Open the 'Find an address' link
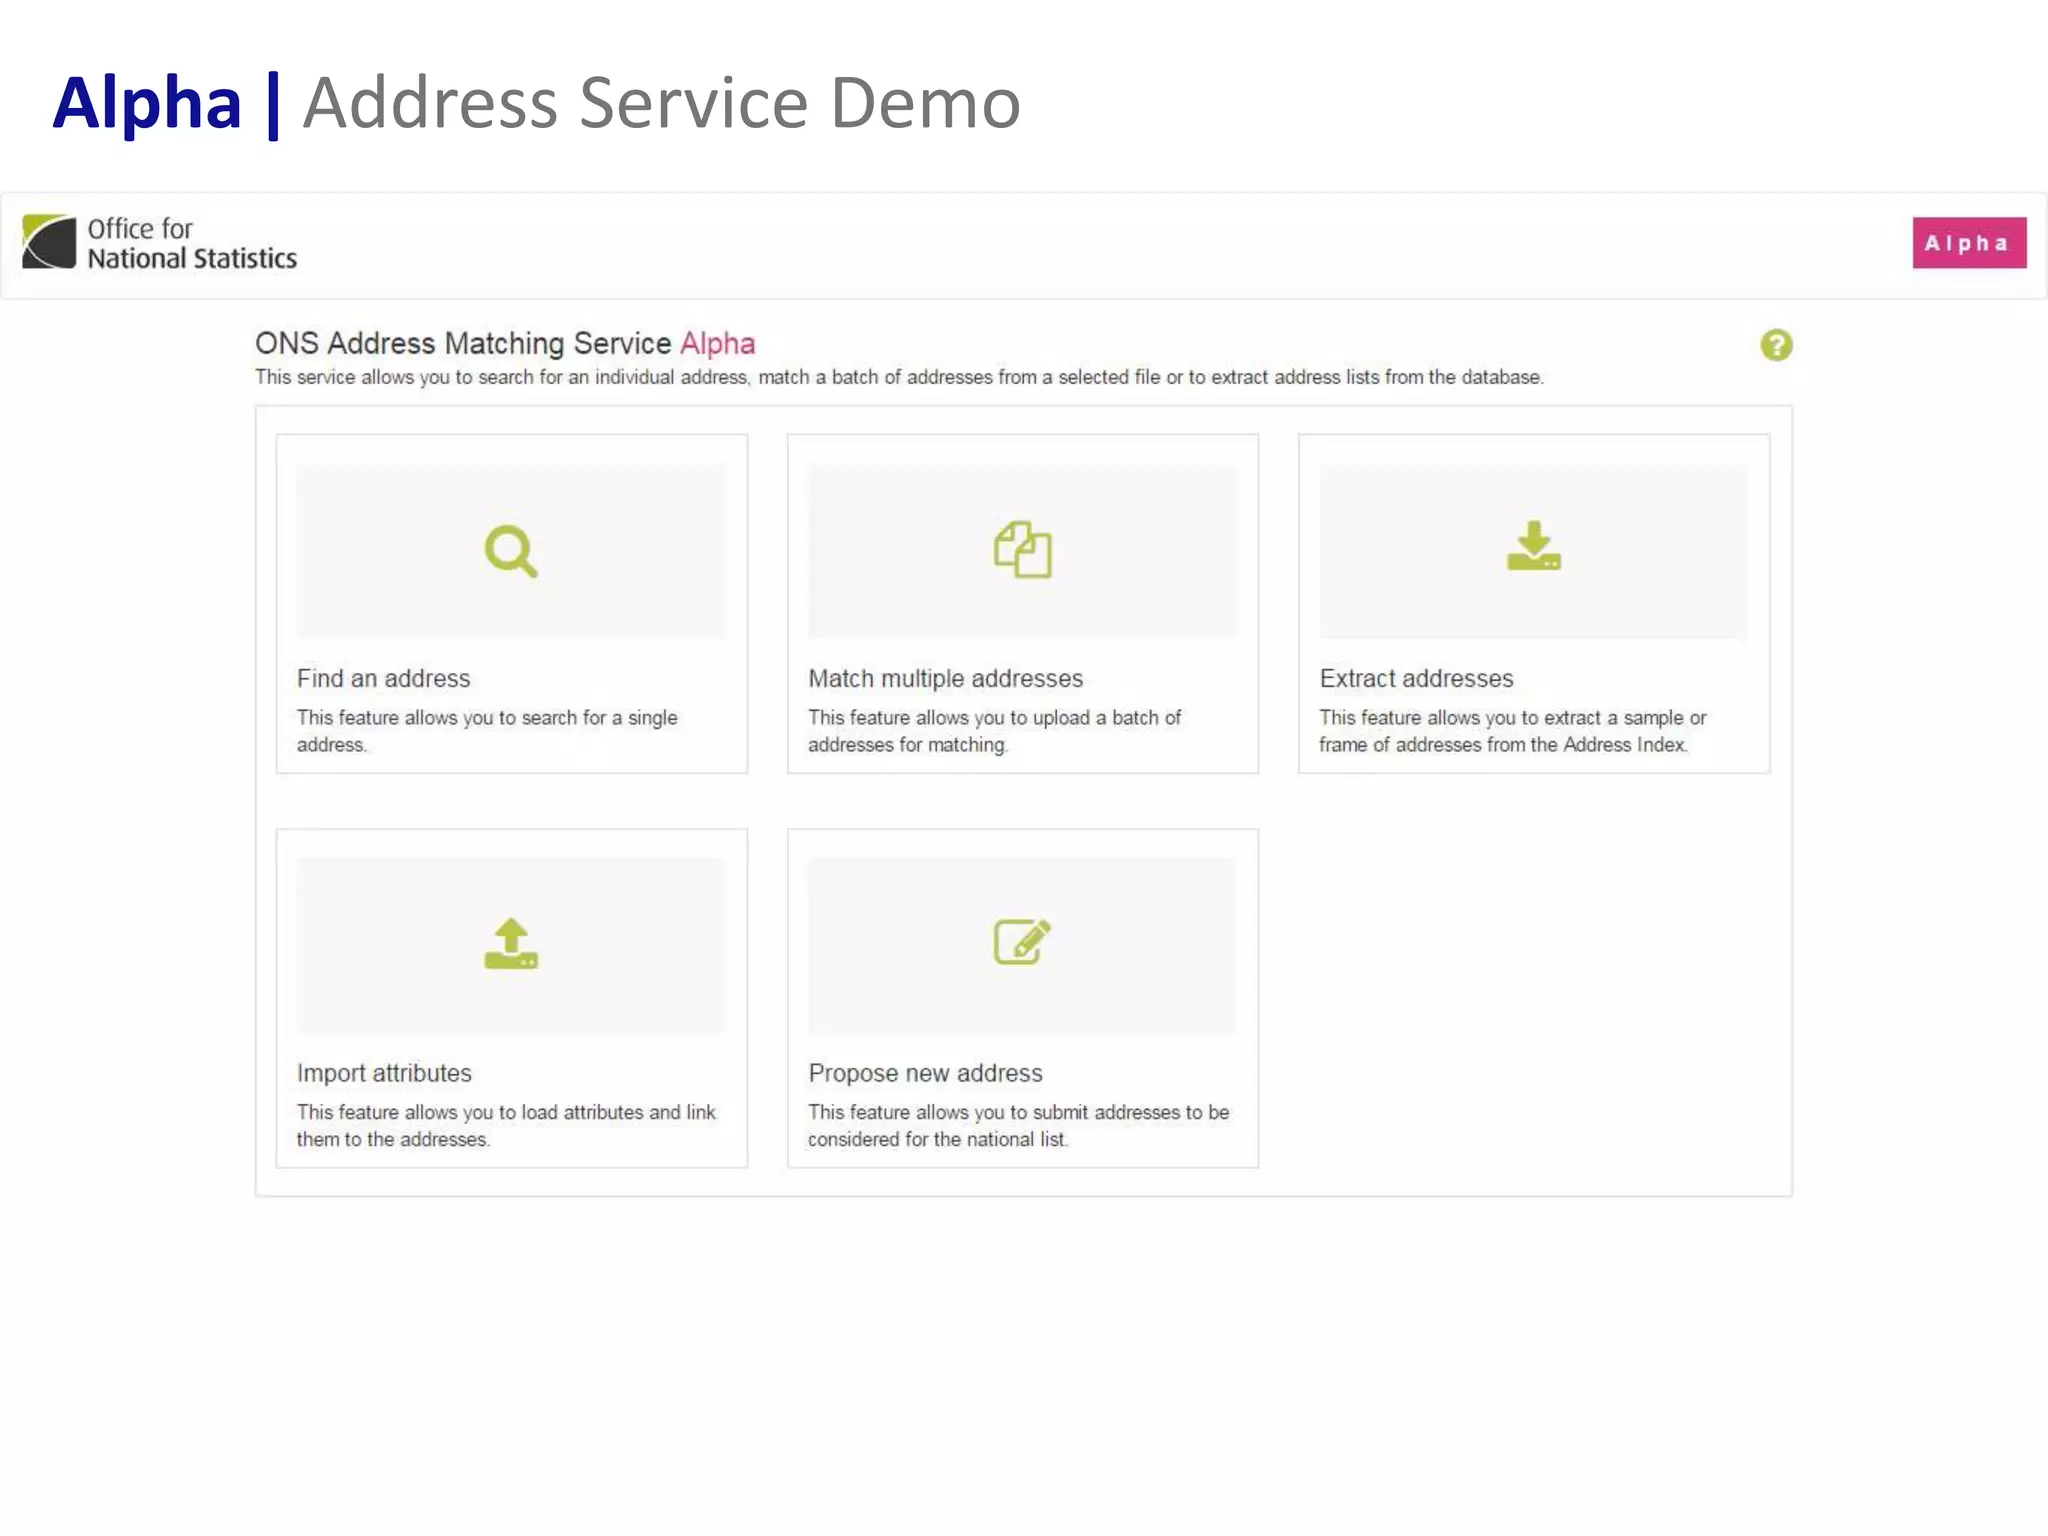Viewport: 2048px width, 1536px height. (383, 678)
